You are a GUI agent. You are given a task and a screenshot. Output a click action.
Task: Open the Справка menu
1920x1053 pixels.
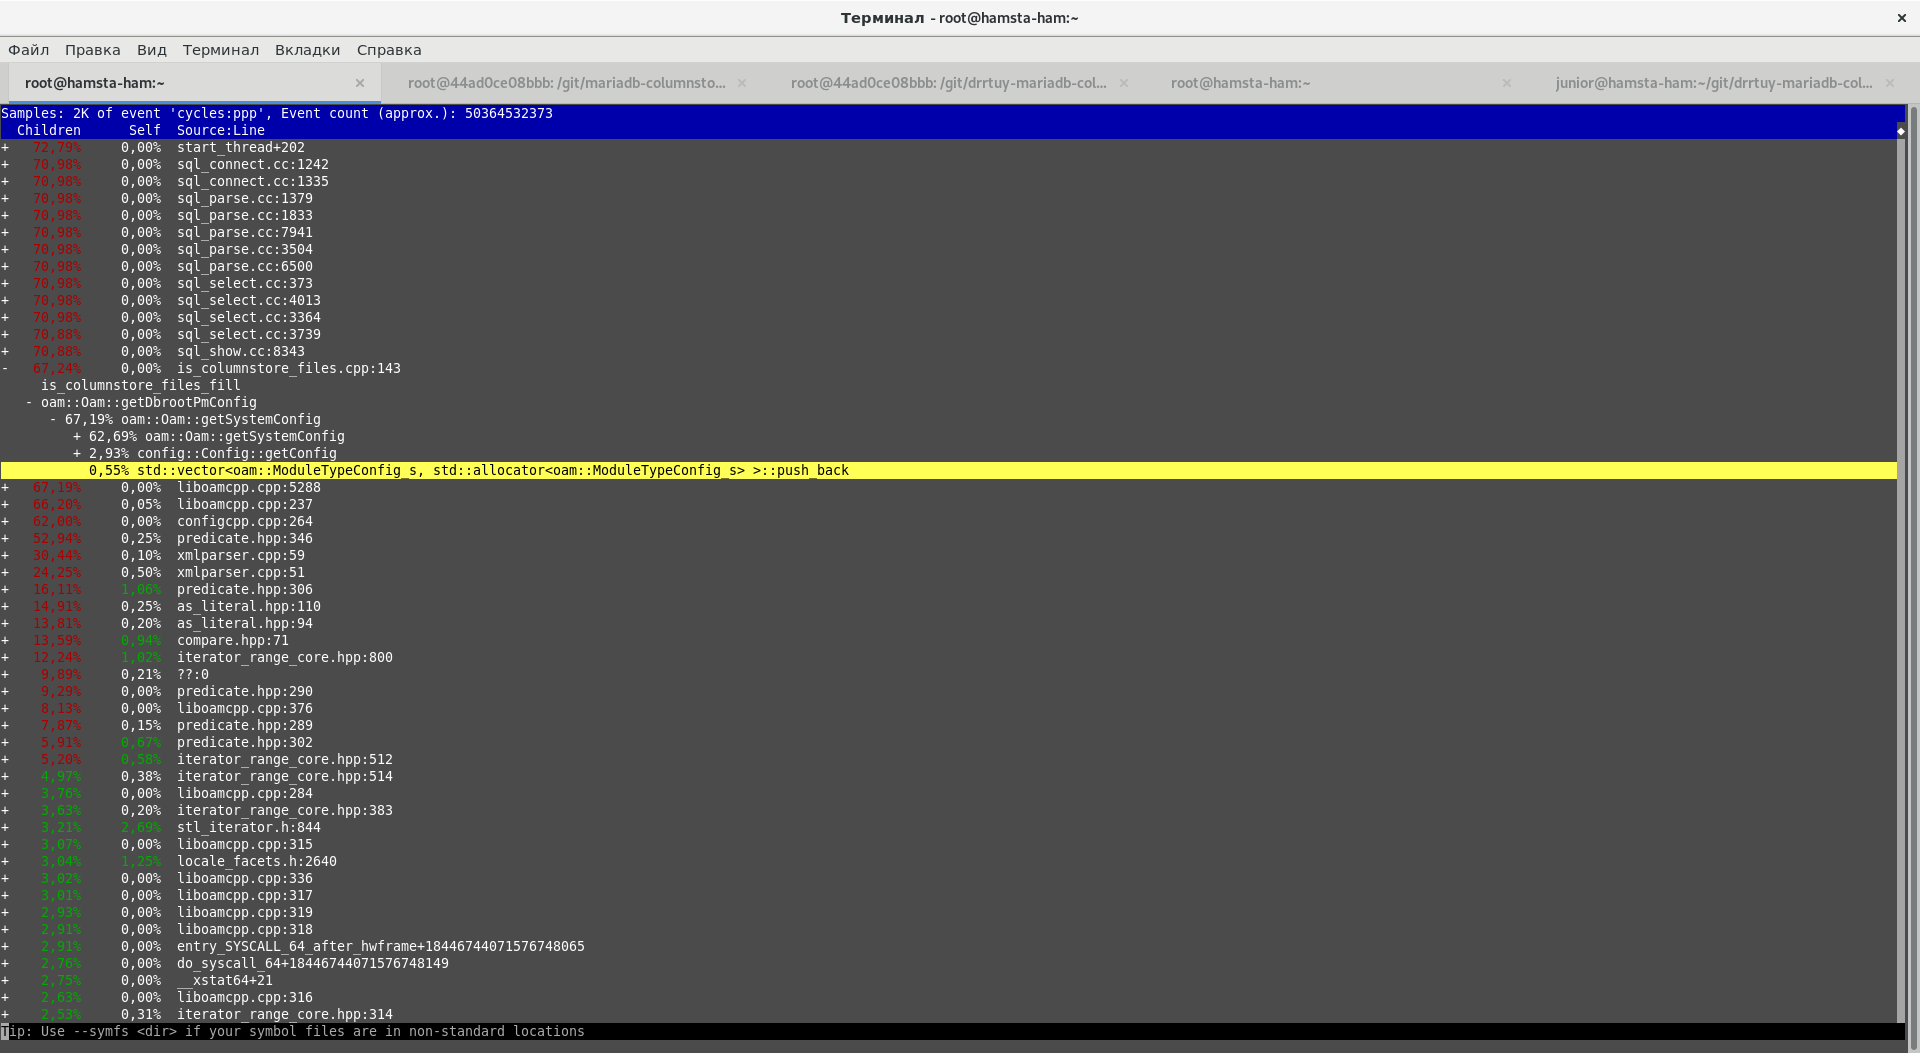pos(389,50)
